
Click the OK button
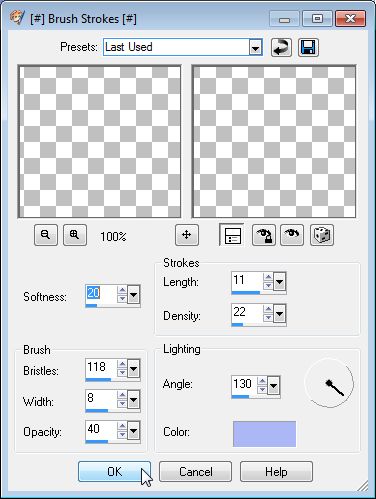pos(114,471)
